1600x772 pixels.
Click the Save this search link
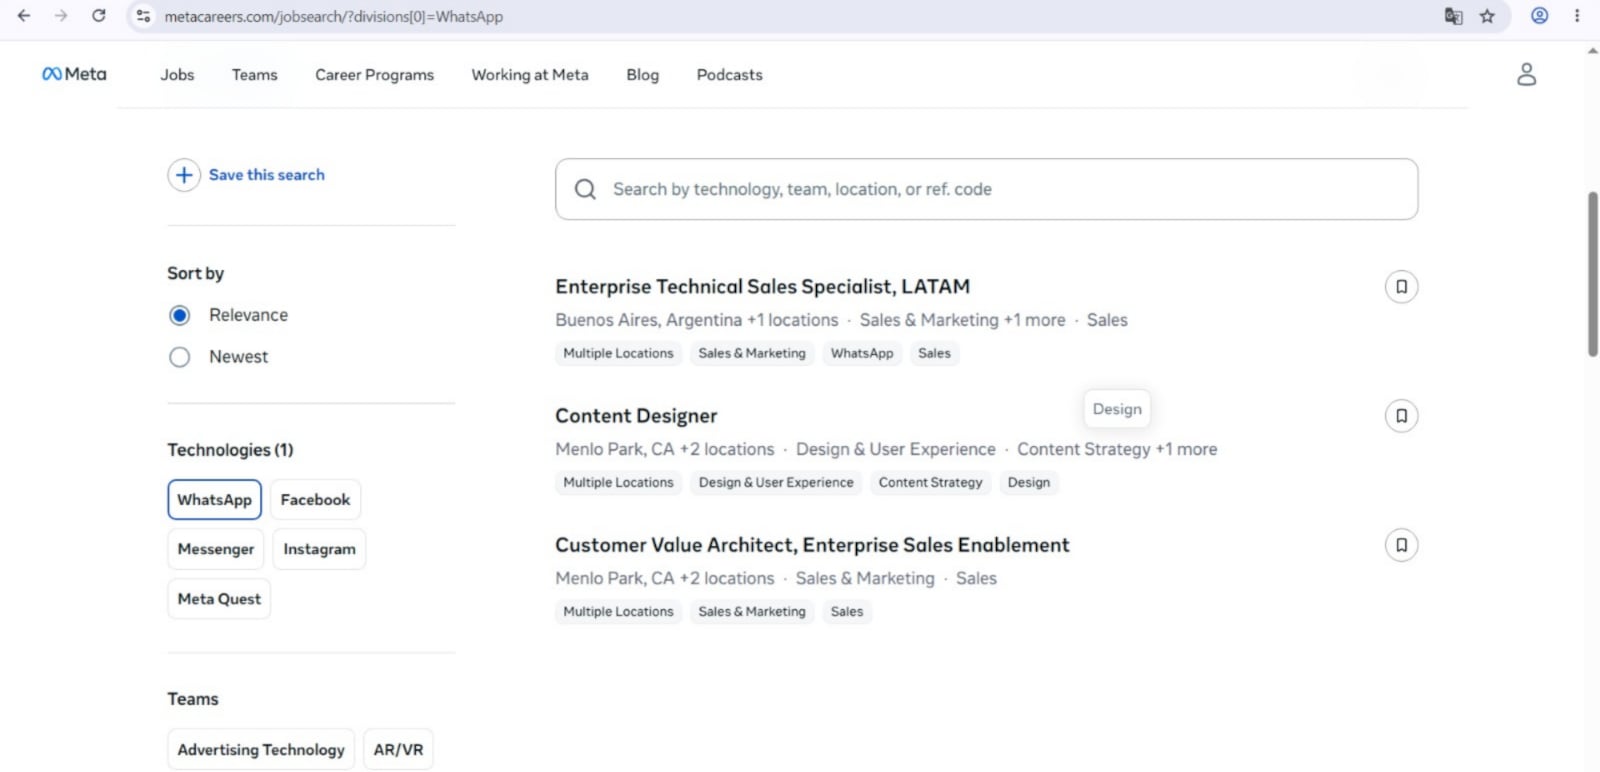click(x=266, y=175)
